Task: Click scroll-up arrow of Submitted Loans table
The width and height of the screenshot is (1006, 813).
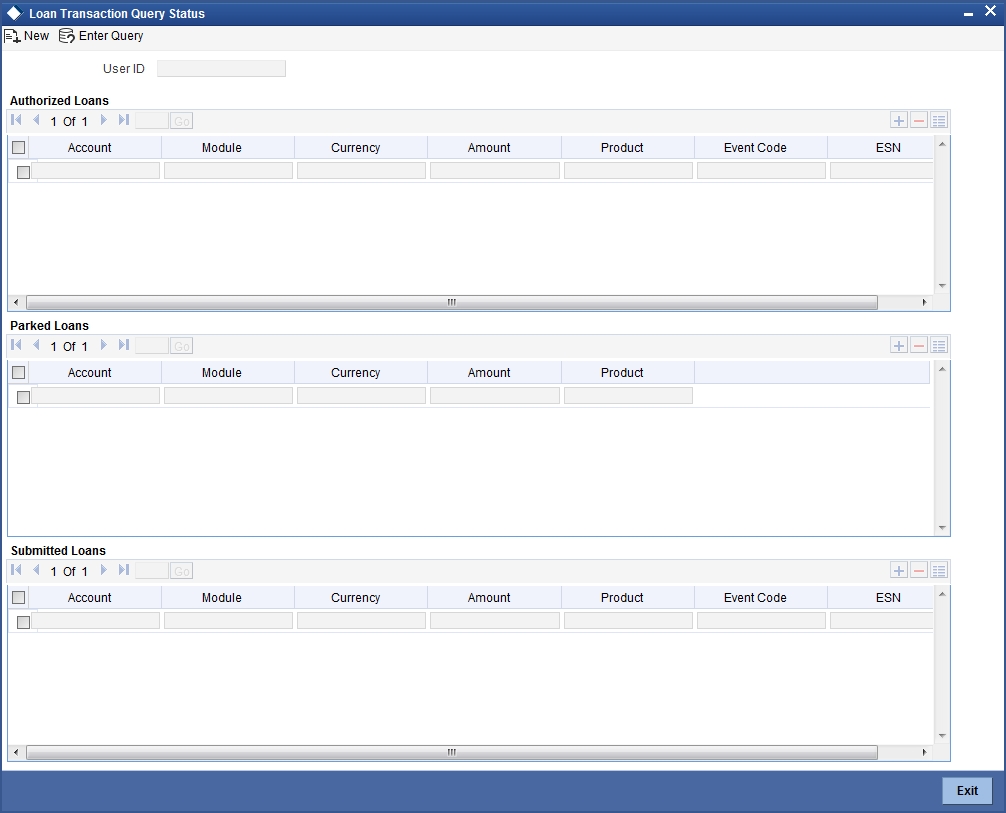Action: [x=942, y=594]
